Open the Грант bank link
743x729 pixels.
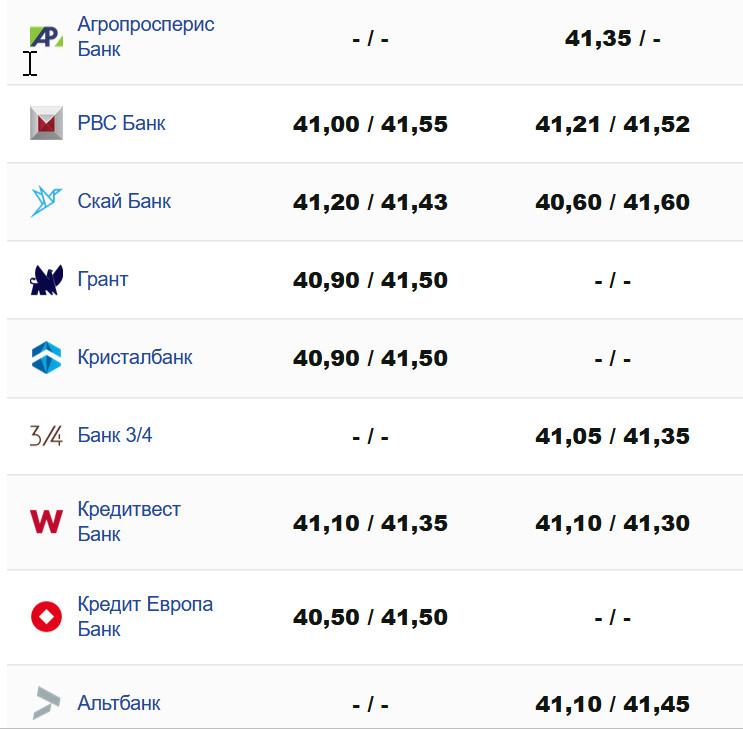pyautogui.click(x=102, y=279)
